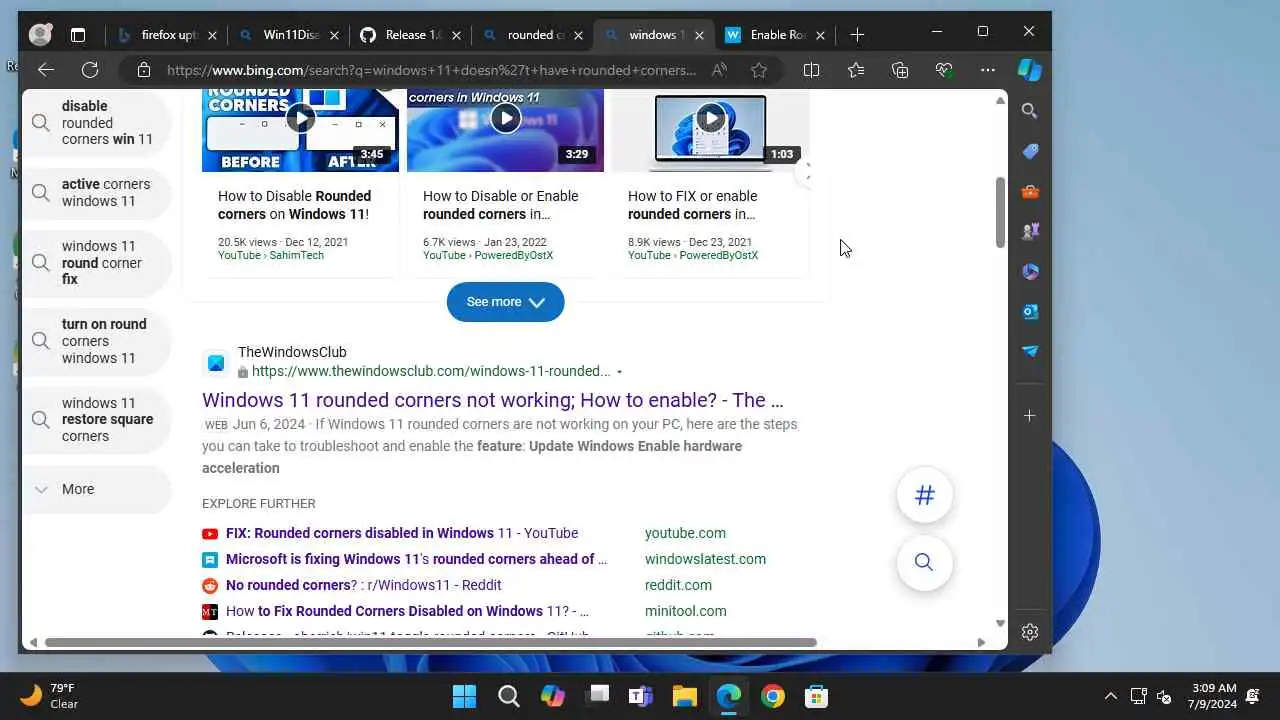Open Drop paper plane in sidebar
The width and height of the screenshot is (1280, 720).
point(1030,351)
